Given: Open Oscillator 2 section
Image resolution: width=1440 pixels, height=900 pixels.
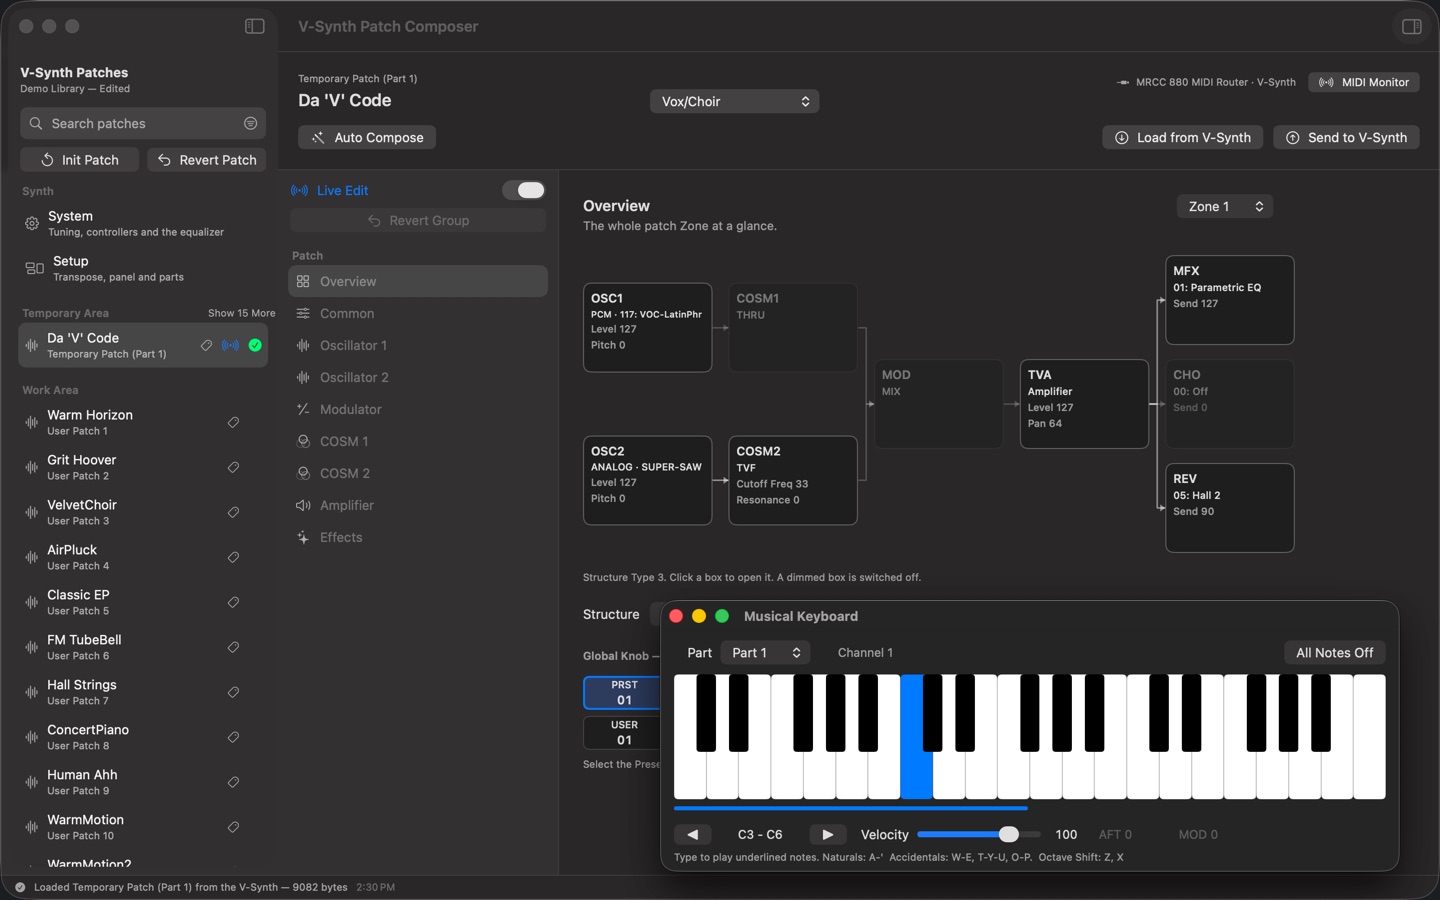Looking at the screenshot, I should coord(418,377).
